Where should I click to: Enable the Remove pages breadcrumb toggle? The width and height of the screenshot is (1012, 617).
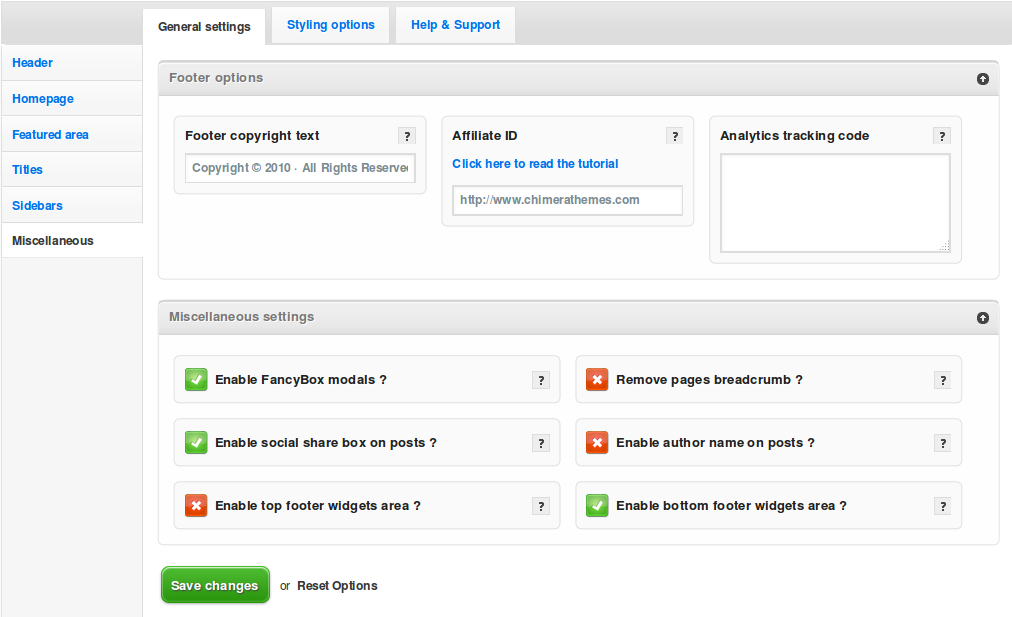[597, 380]
